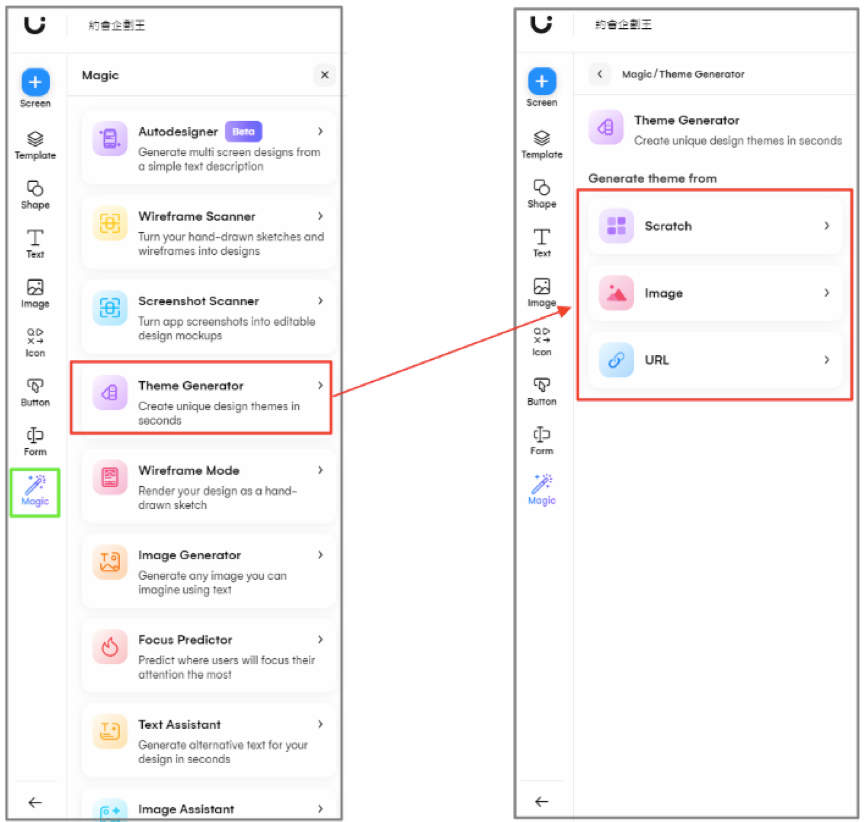Image resolution: width=864 pixels, height=822 pixels.
Task: Expand Autodesigner with its chevron
Action: tap(320, 131)
